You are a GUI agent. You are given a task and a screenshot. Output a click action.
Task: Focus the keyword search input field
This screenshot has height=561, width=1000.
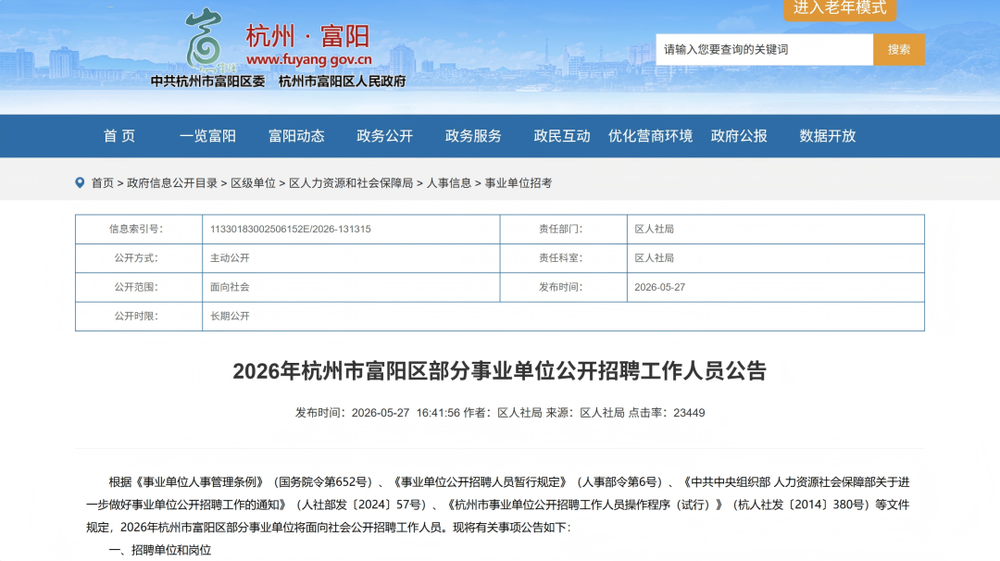coord(764,50)
